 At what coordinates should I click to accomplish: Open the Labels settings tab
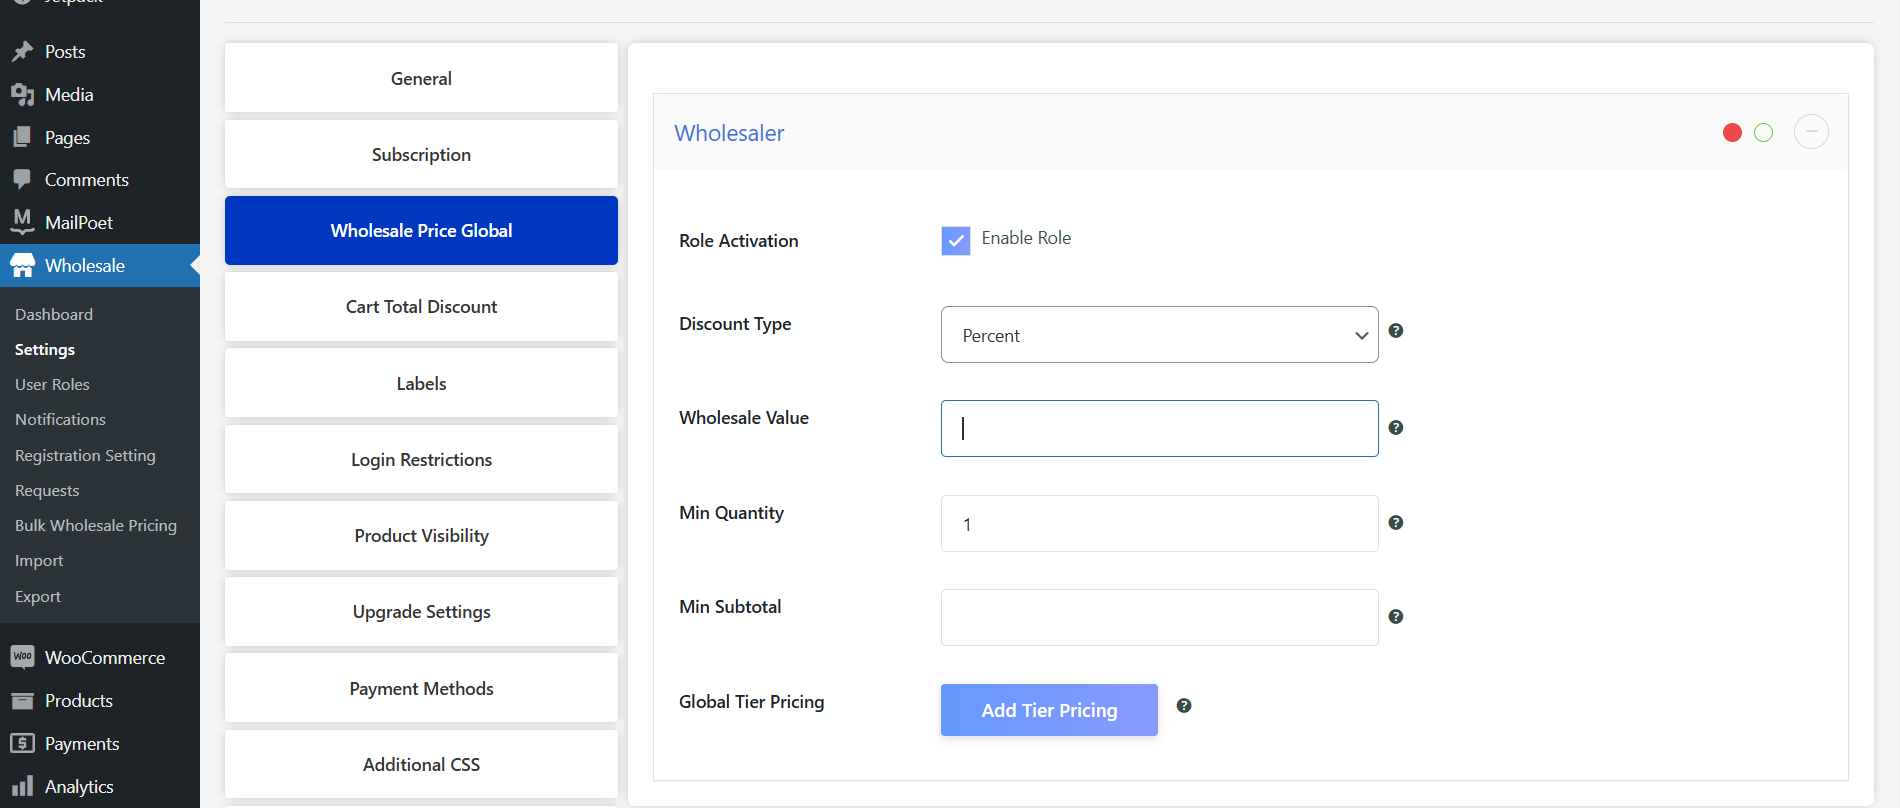[421, 383]
